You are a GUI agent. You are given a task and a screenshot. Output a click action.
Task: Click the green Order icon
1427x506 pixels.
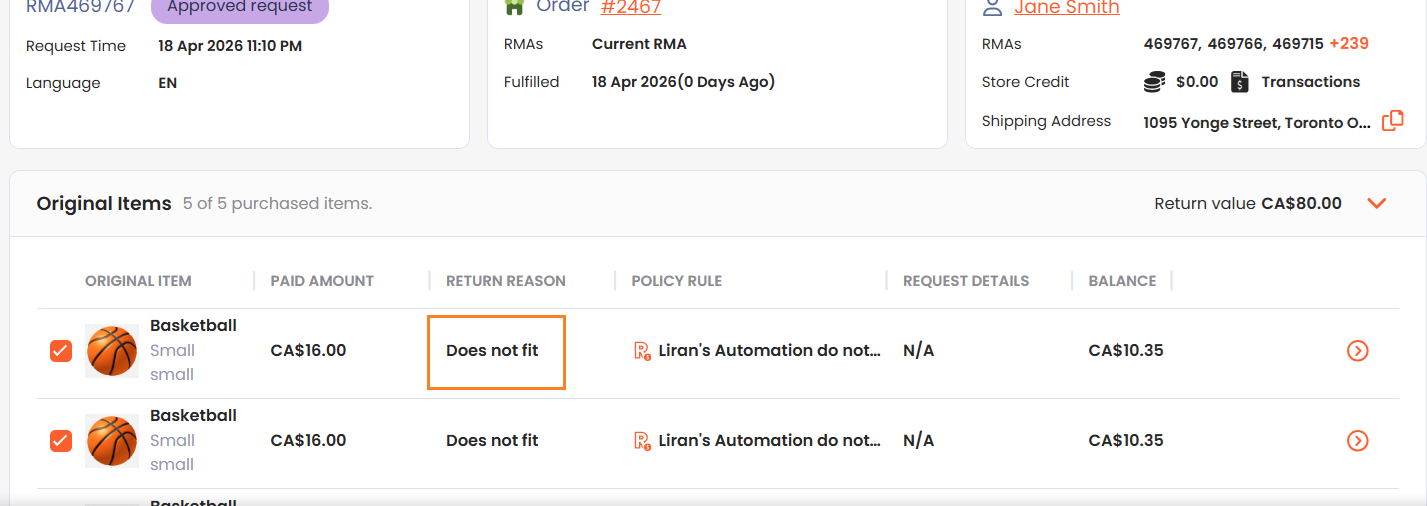515,7
